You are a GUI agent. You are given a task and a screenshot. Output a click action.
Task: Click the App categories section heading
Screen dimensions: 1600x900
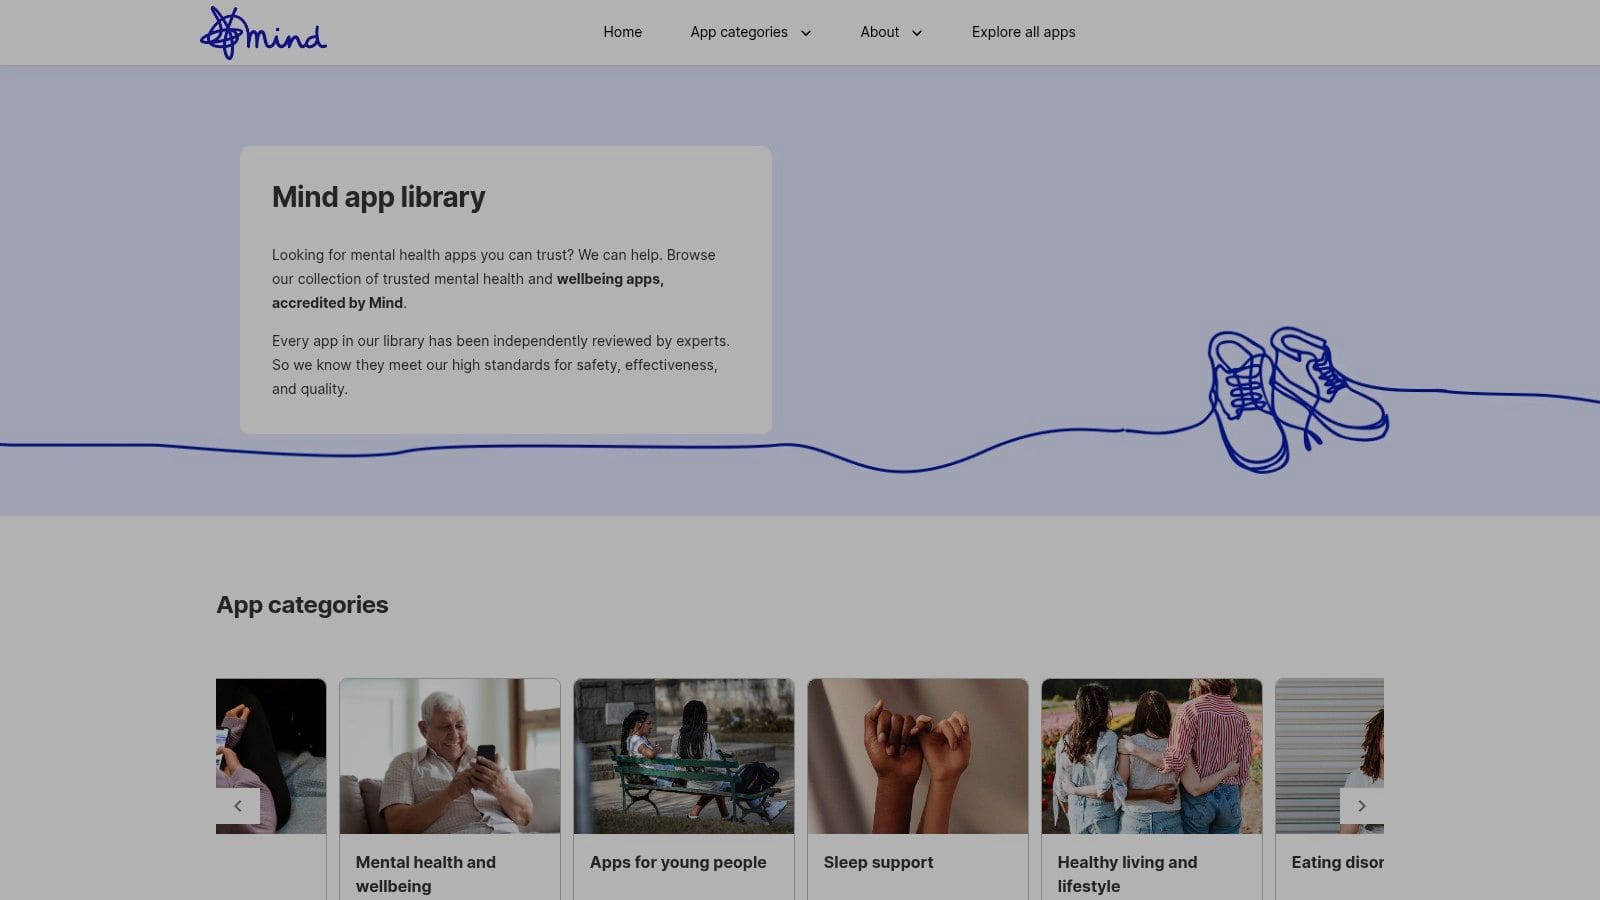pos(302,604)
